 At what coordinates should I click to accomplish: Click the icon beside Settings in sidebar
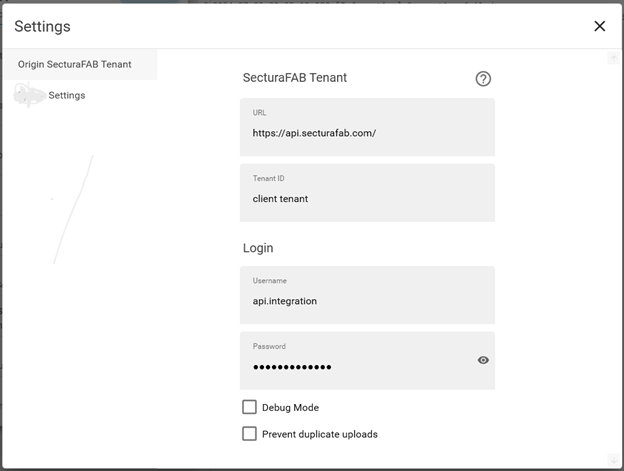tap(29, 95)
